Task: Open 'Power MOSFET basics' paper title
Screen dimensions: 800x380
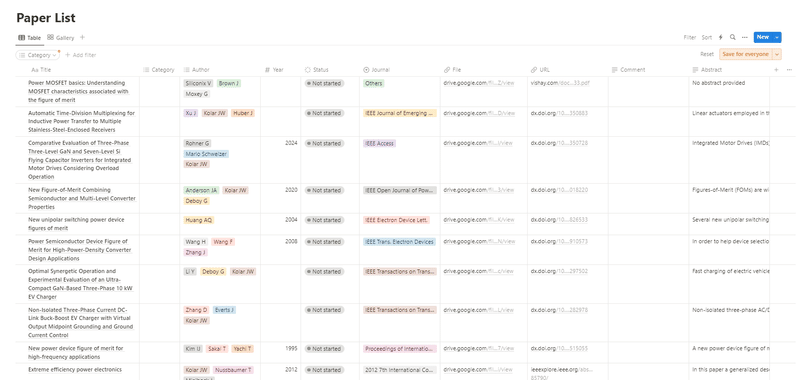Action: click(x=79, y=91)
